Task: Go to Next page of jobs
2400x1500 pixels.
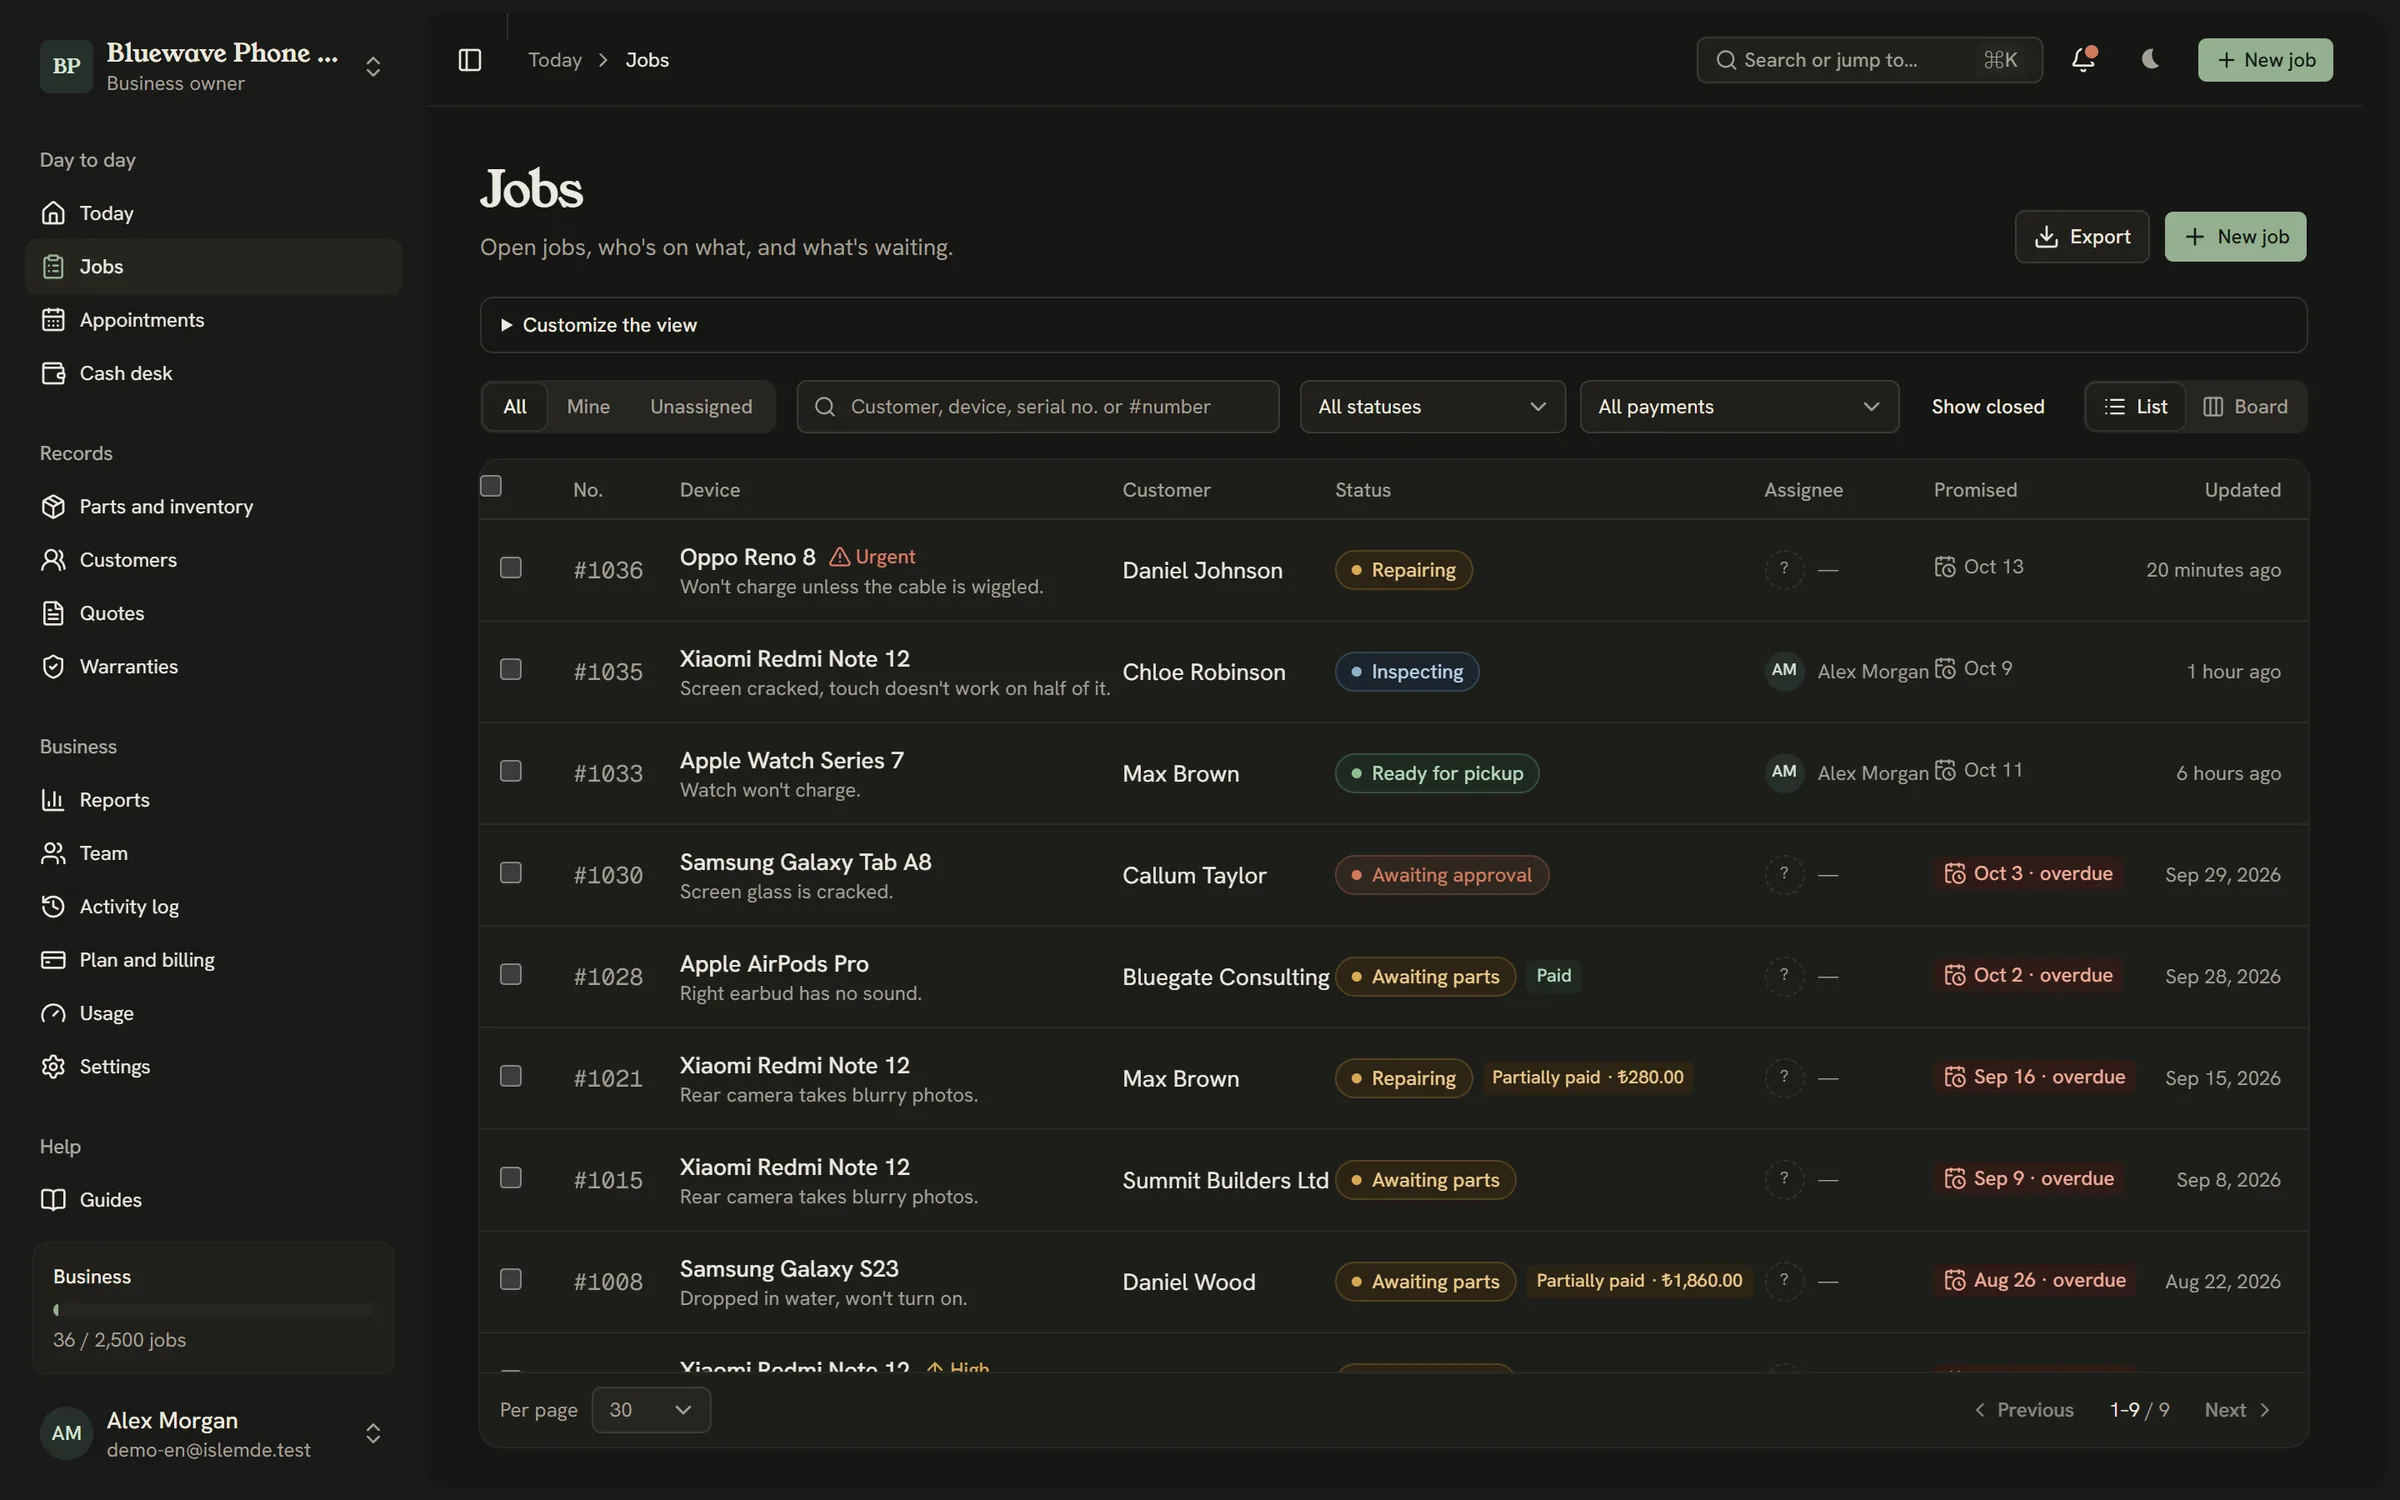Action: 2237,1410
